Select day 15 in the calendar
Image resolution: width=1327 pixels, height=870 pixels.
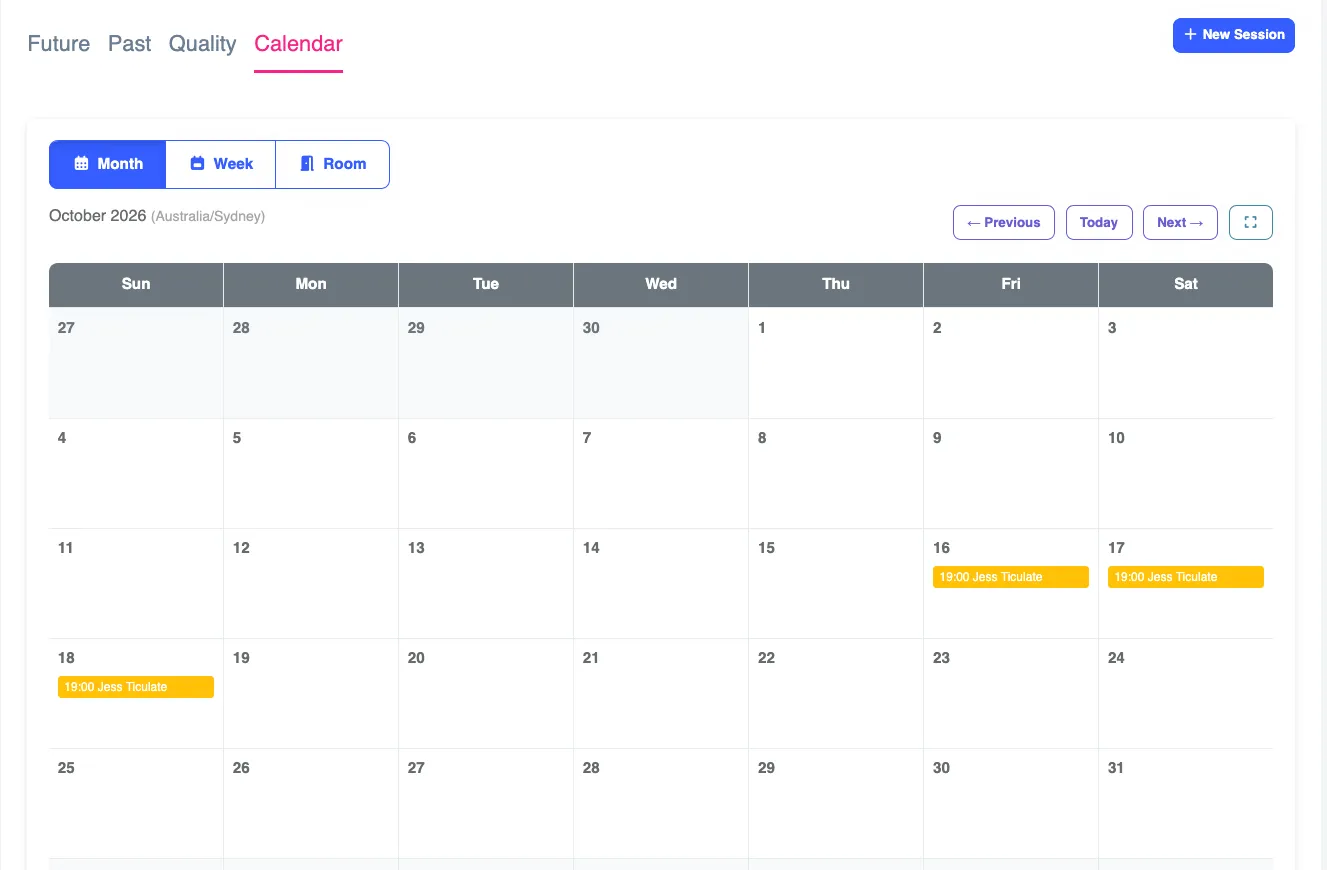point(836,583)
